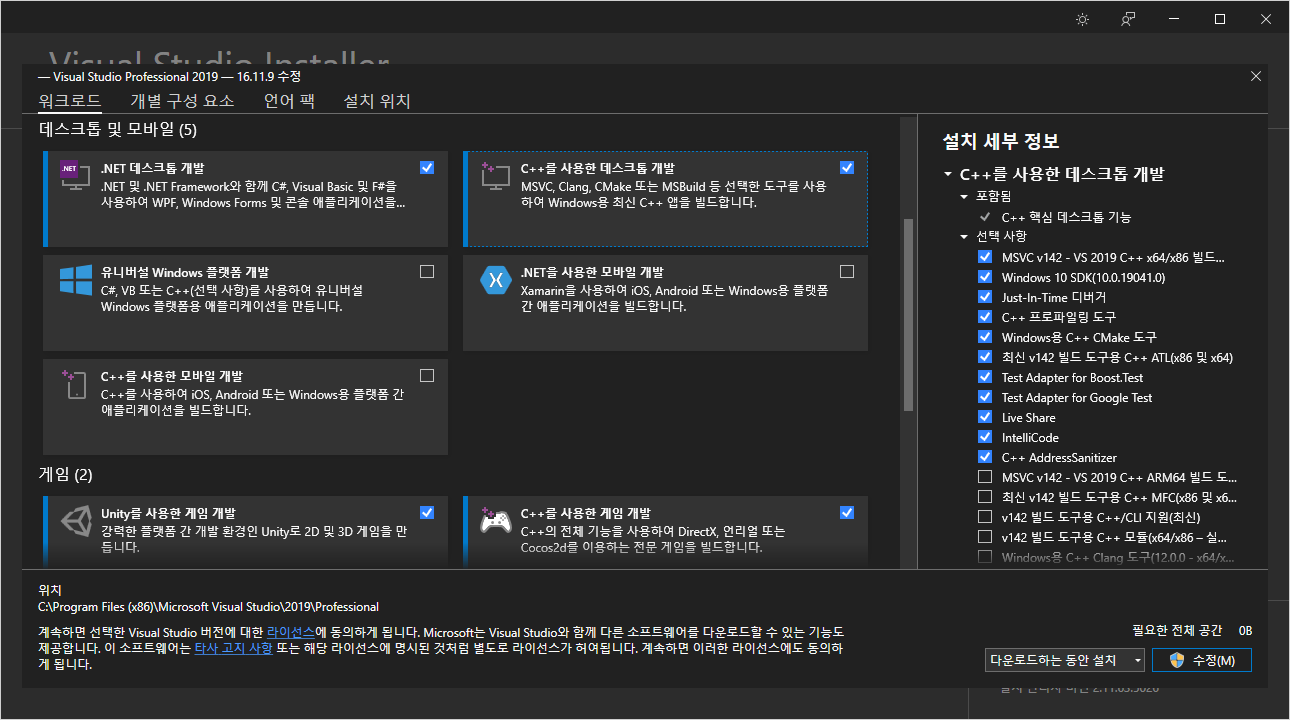Uncheck the .NET 데스크톱 개발 workload checkbox
Viewport: 1290px width, 720px height.
tap(427, 168)
